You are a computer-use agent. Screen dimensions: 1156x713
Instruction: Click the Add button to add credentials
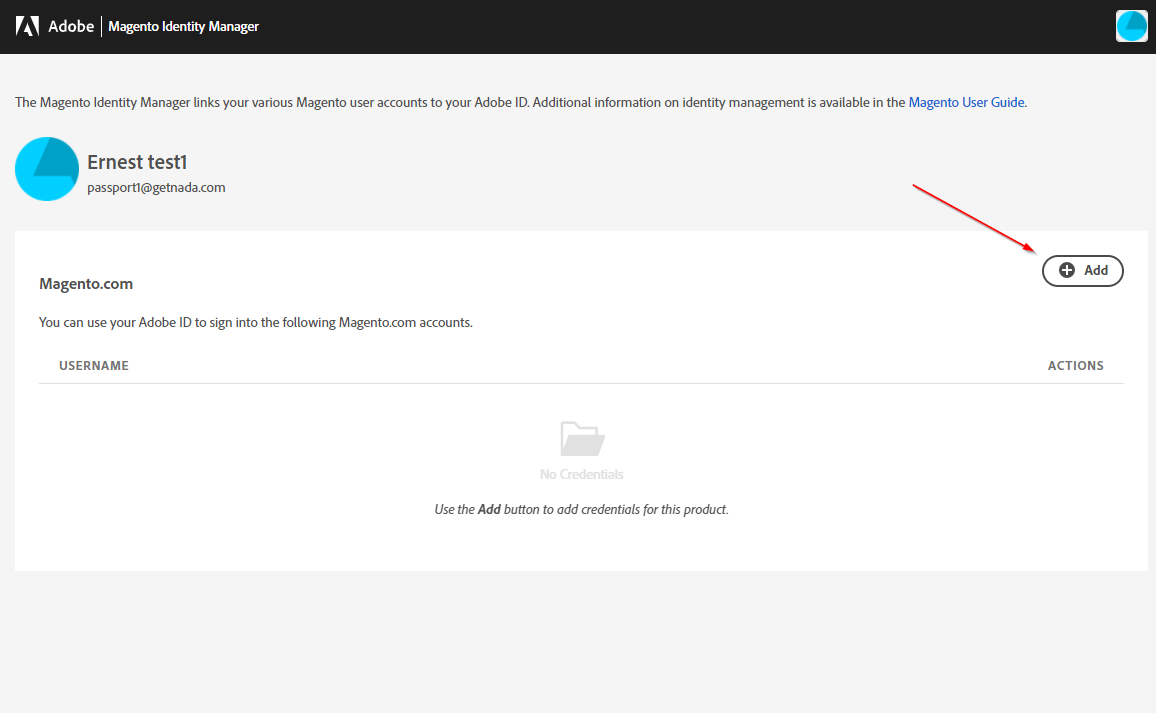[x=1082, y=271]
